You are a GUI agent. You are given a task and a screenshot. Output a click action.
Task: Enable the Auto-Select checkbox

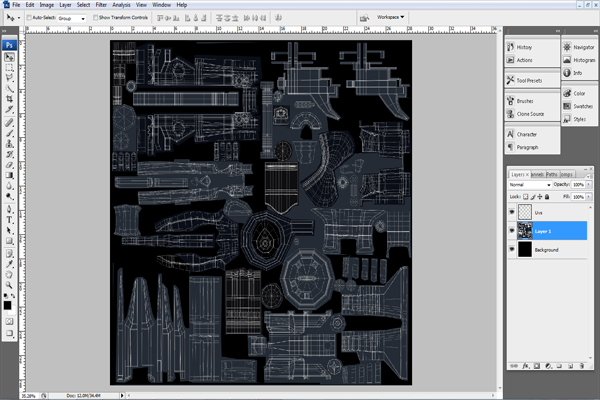coord(29,18)
